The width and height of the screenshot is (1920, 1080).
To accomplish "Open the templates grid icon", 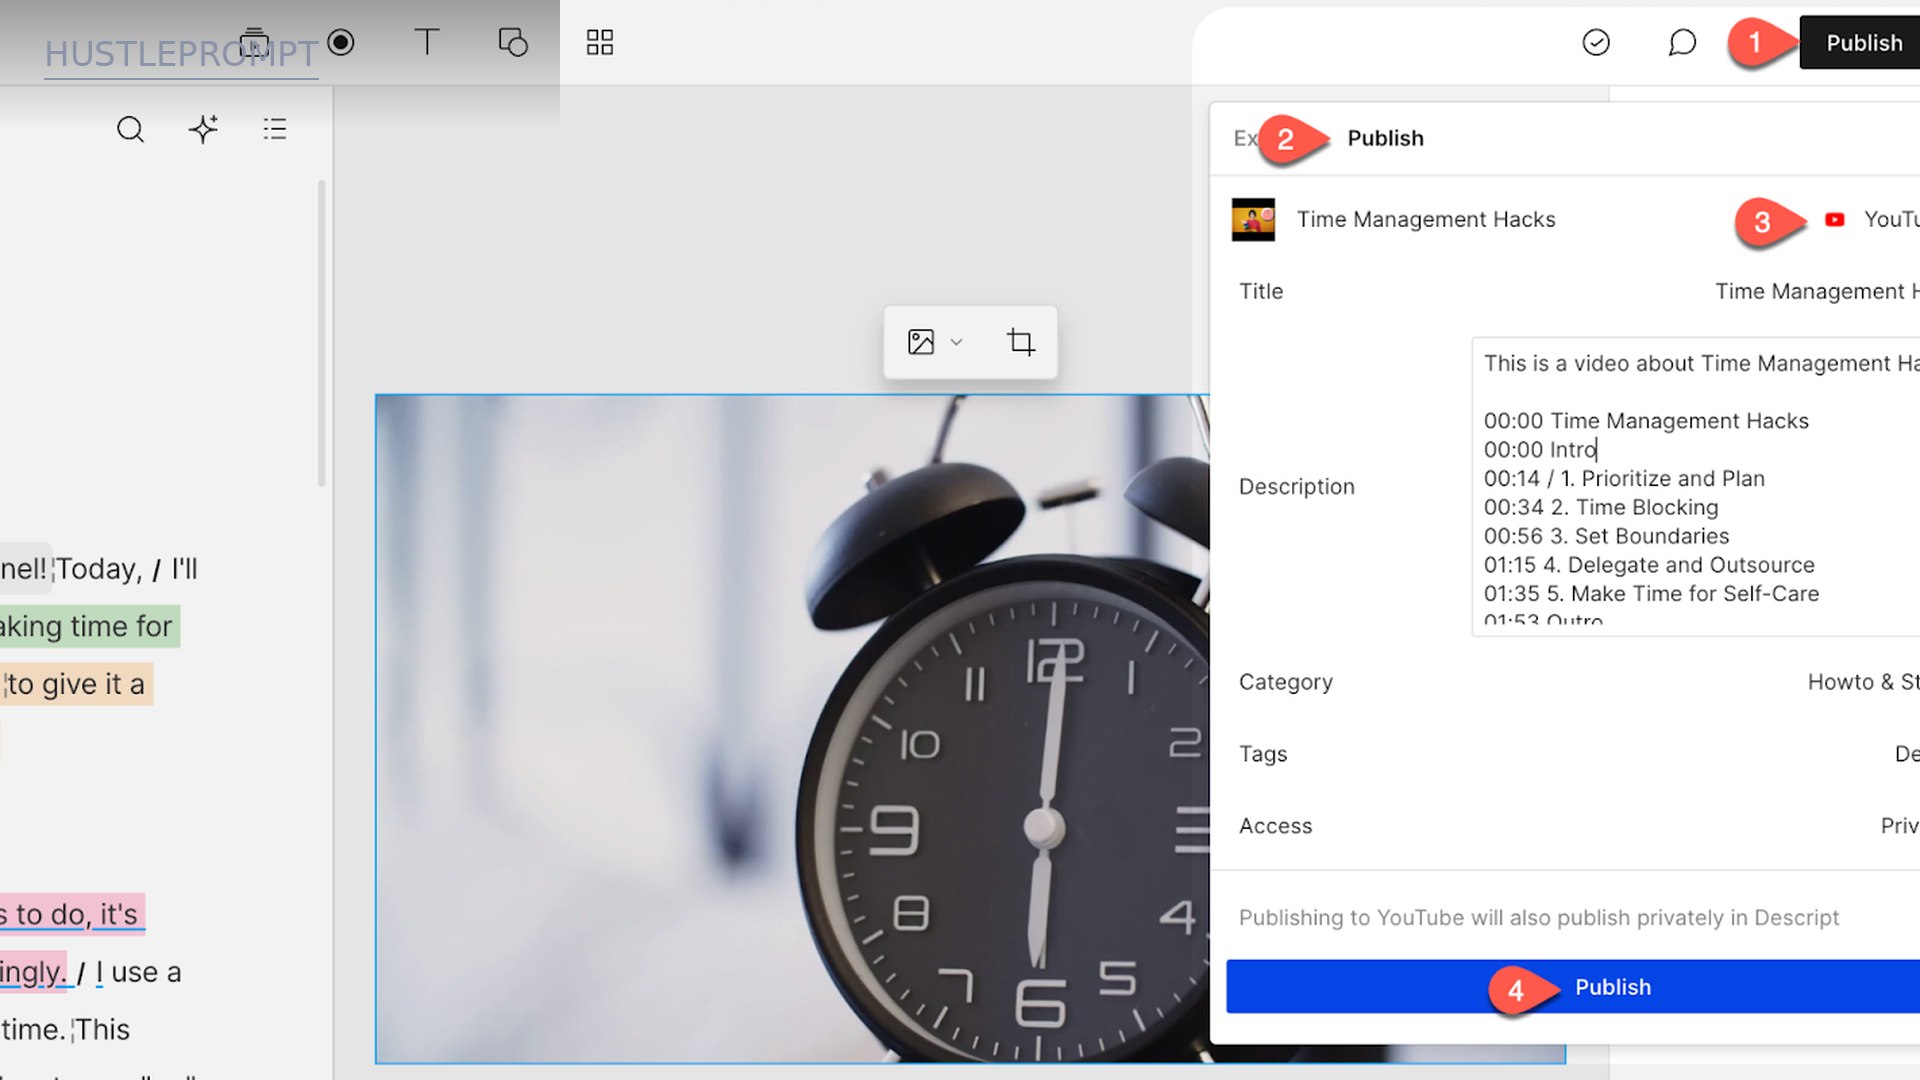I will point(600,42).
